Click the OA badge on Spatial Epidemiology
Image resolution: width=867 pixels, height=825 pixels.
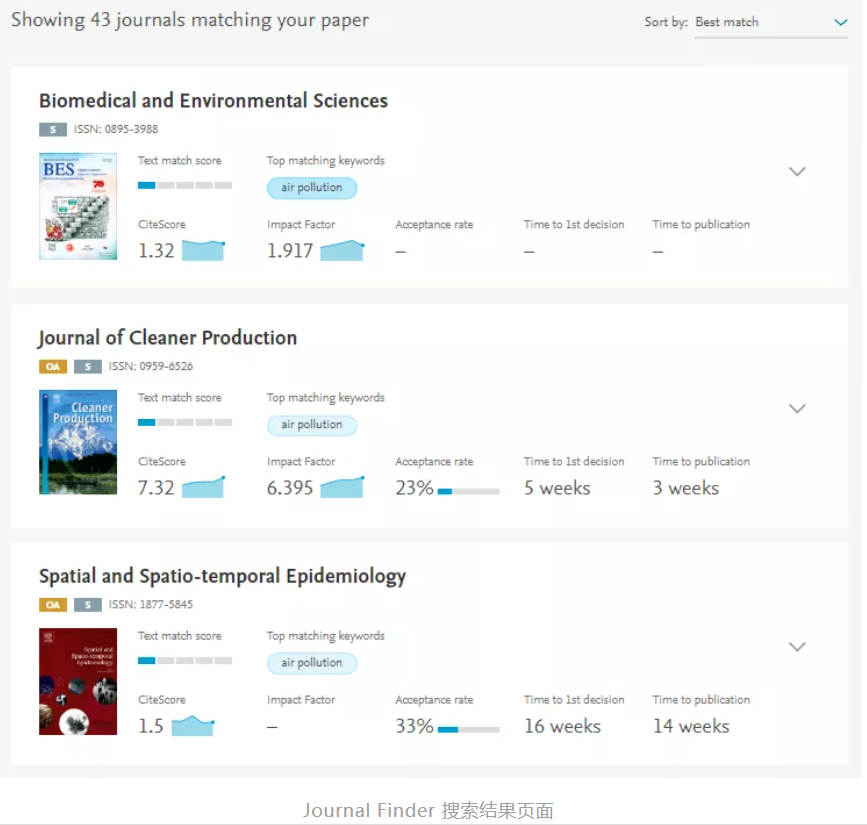[53, 605]
